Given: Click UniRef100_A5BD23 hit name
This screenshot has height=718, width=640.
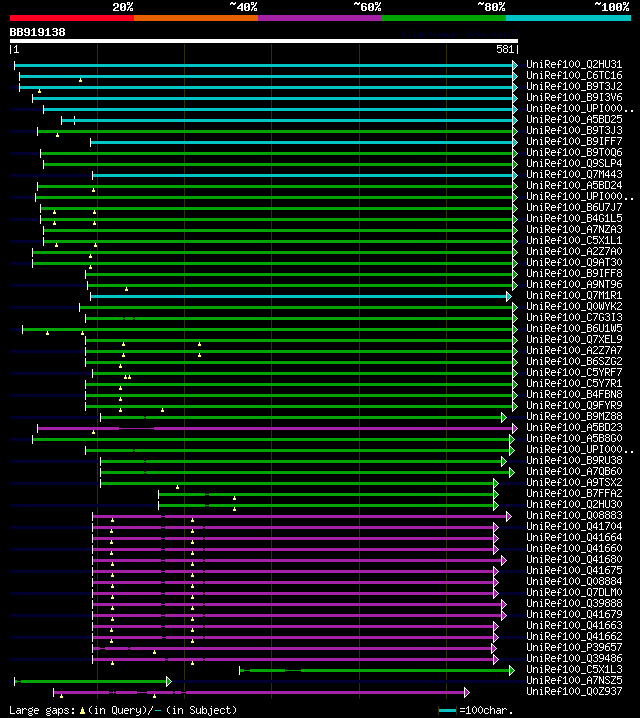Looking at the screenshot, I should pyautogui.click(x=574, y=427).
